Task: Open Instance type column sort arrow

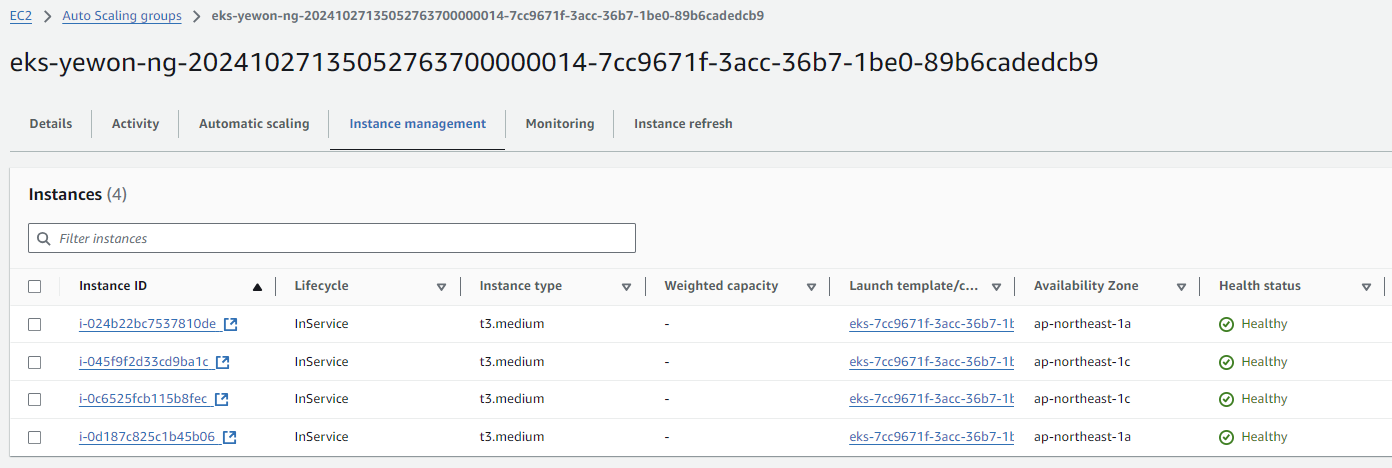Action: click(x=626, y=287)
